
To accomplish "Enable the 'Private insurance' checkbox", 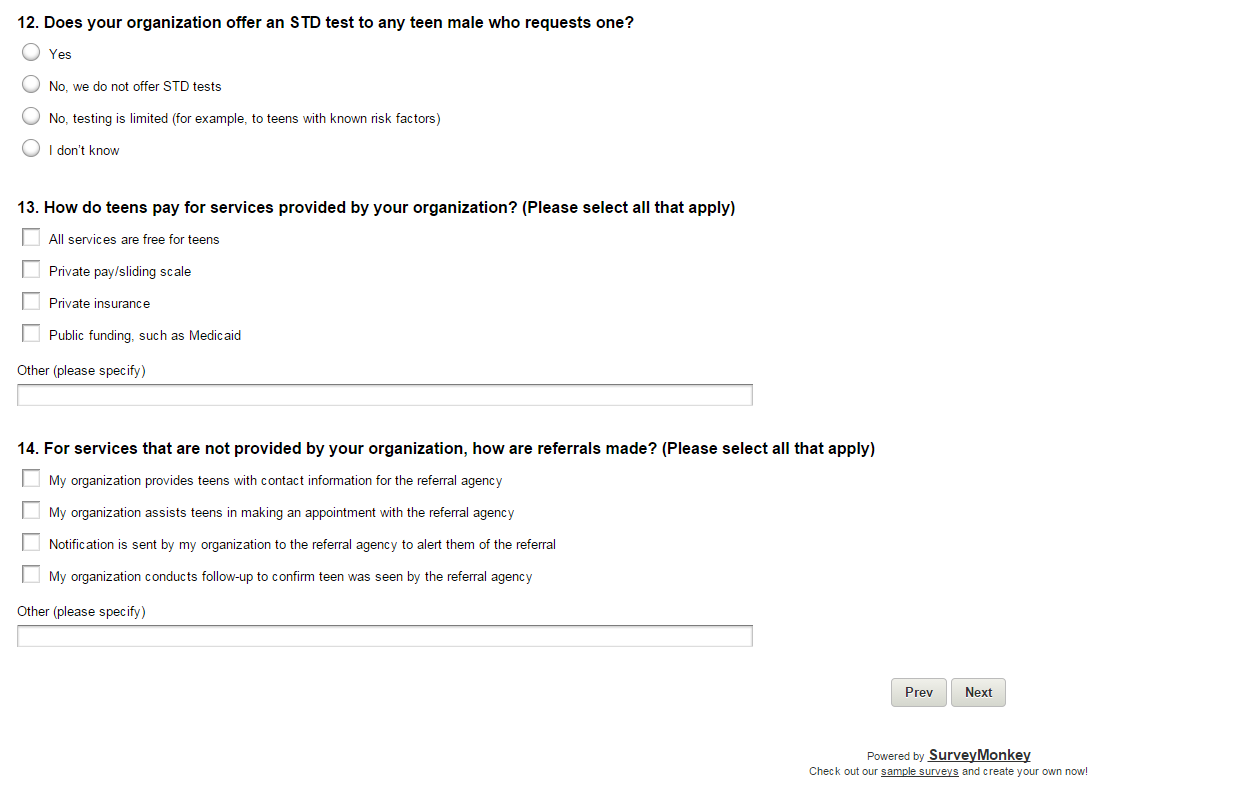I will coord(31,302).
